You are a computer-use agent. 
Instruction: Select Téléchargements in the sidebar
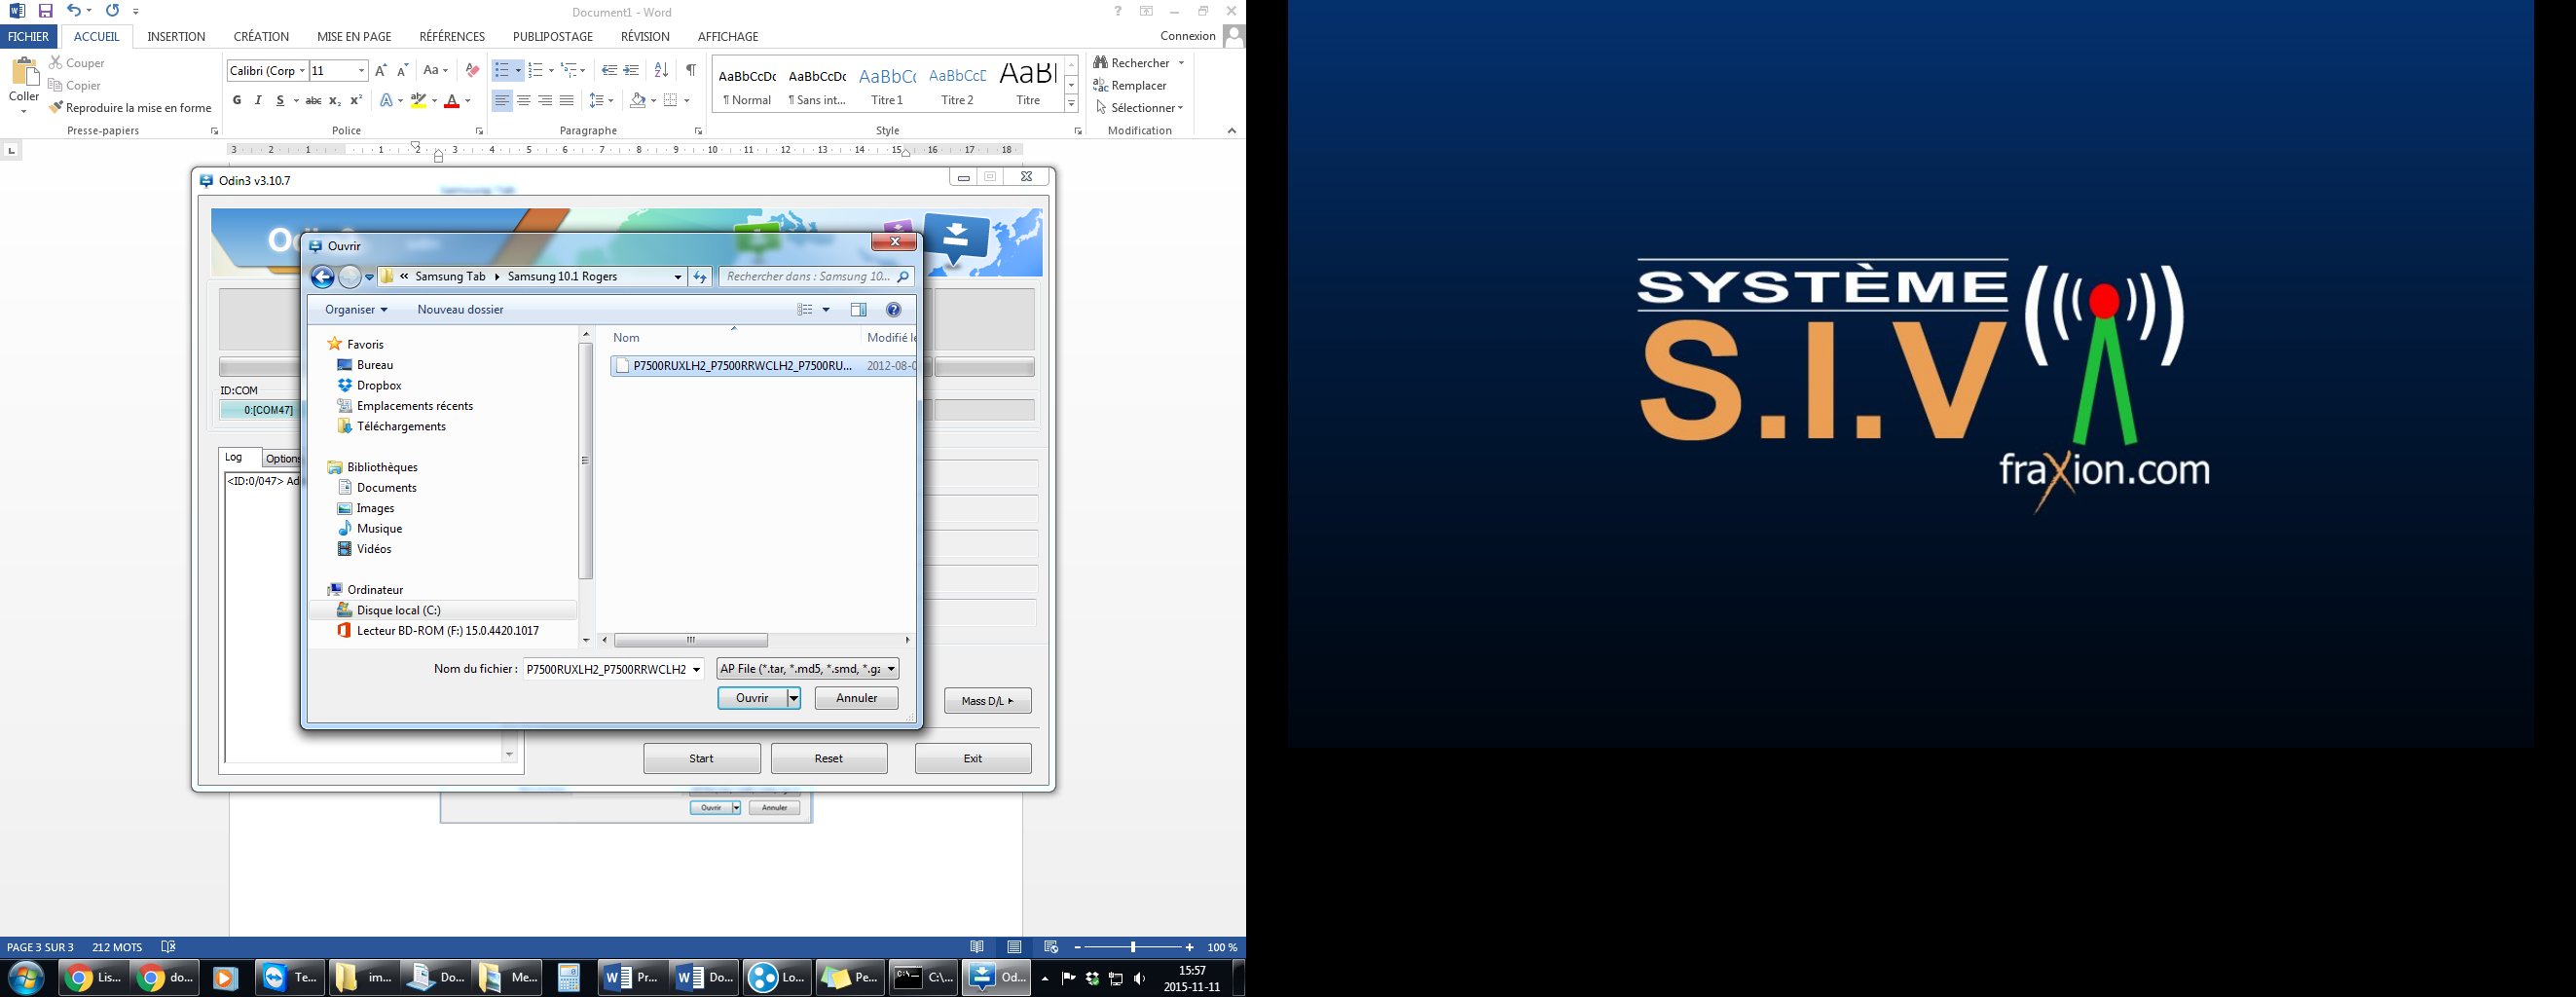pos(401,427)
